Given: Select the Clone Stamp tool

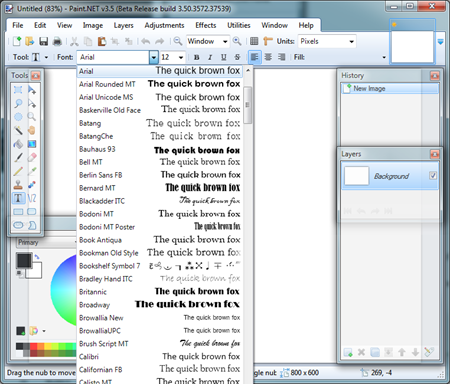Looking at the screenshot, I should coord(18,184).
